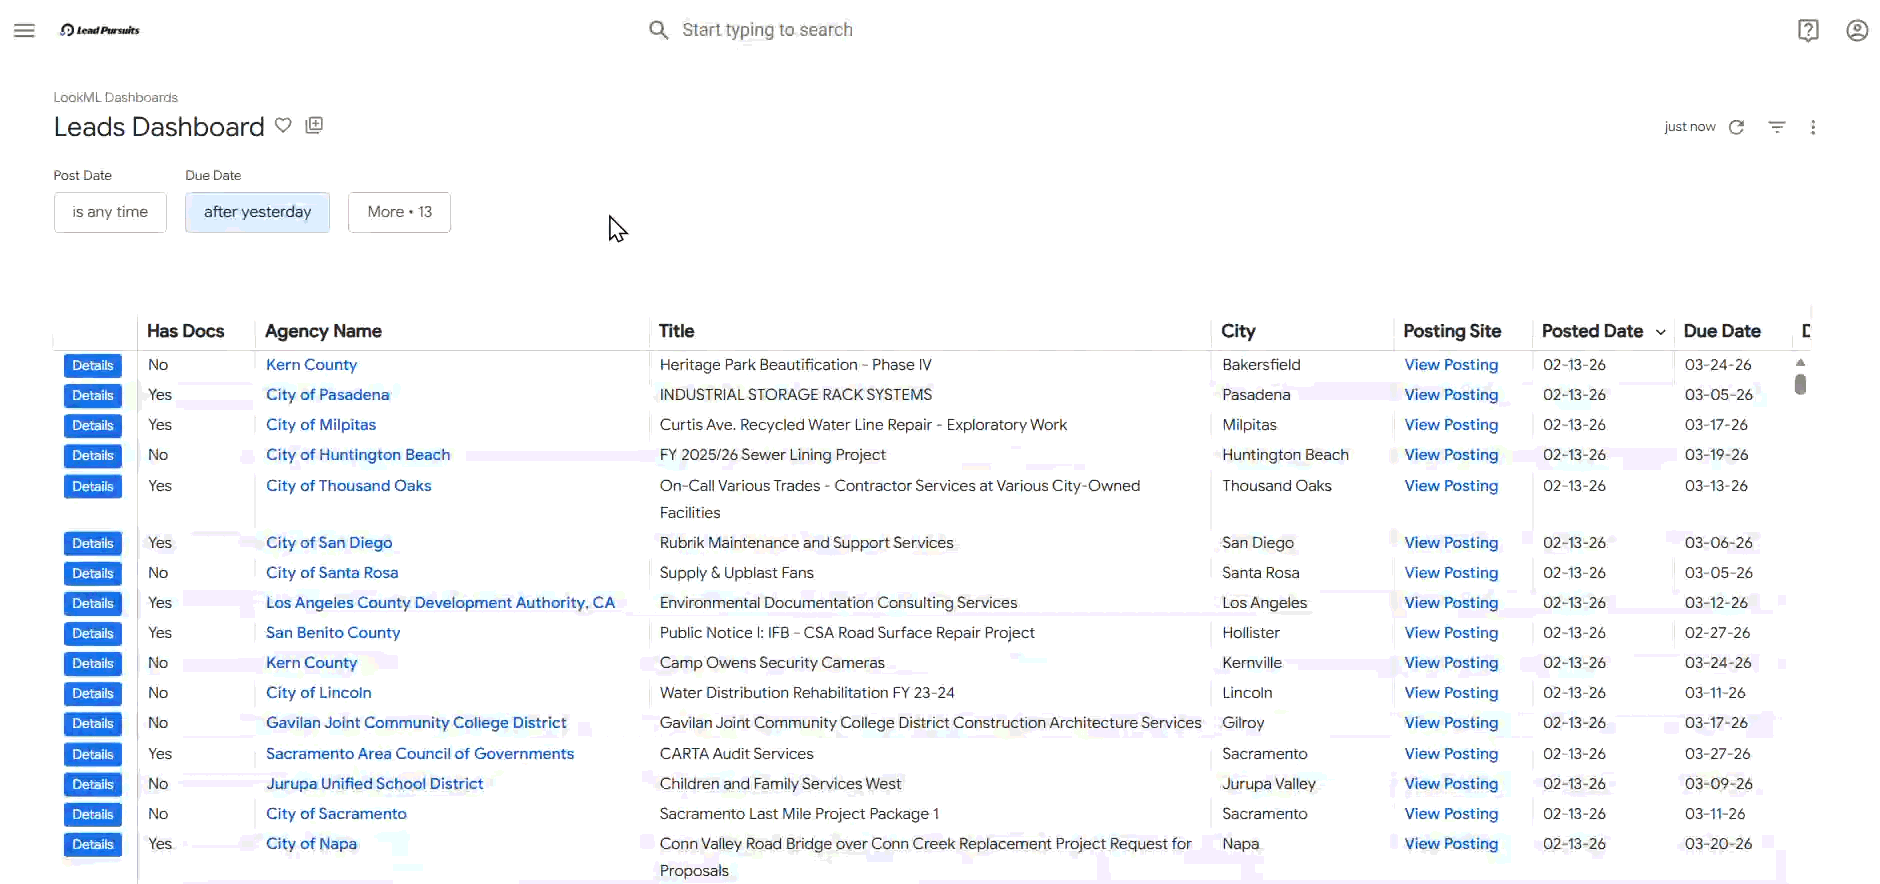Open Los Angeles County Development Authority link
The width and height of the screenshot is (1880, 884).
coord(440,603)
